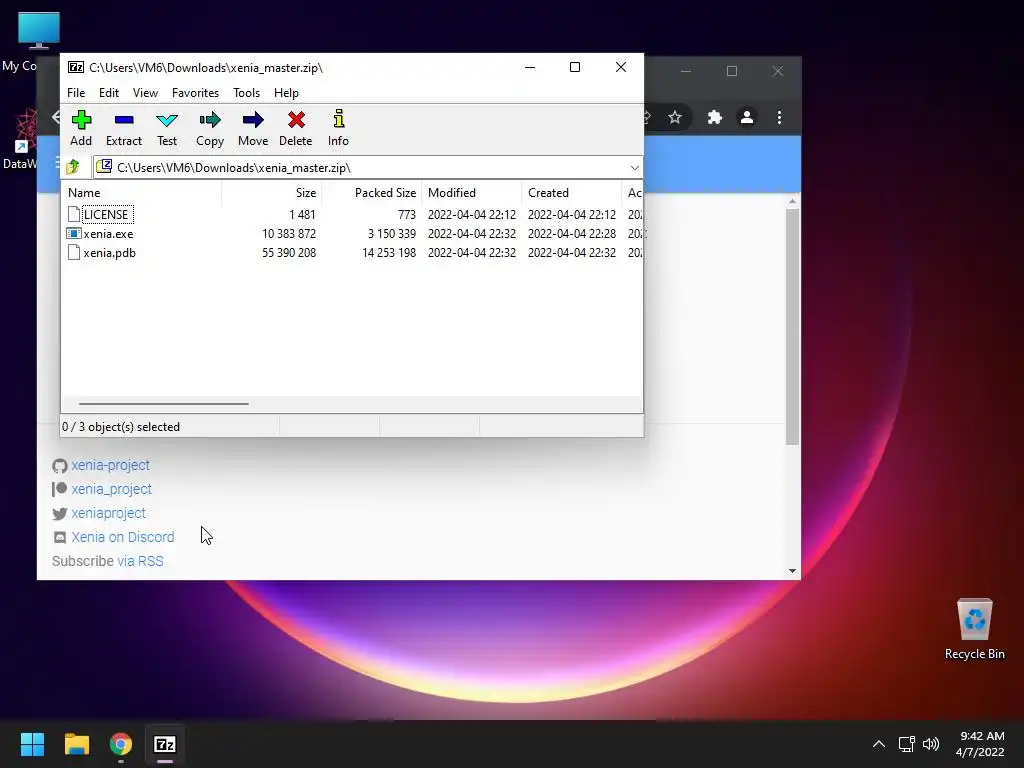The image size is (1024, 768).
Task: Open the xenia-project GitHub link
Action: (x=110, y=465)
